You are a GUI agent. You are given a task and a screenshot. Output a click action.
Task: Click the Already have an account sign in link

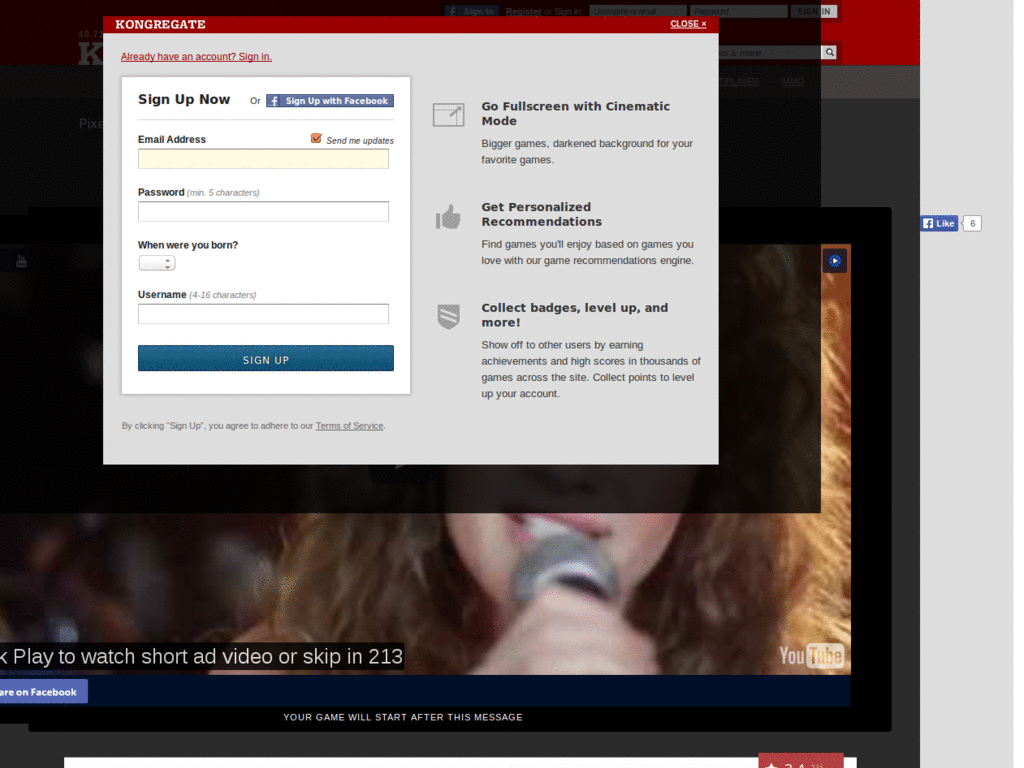196,56
